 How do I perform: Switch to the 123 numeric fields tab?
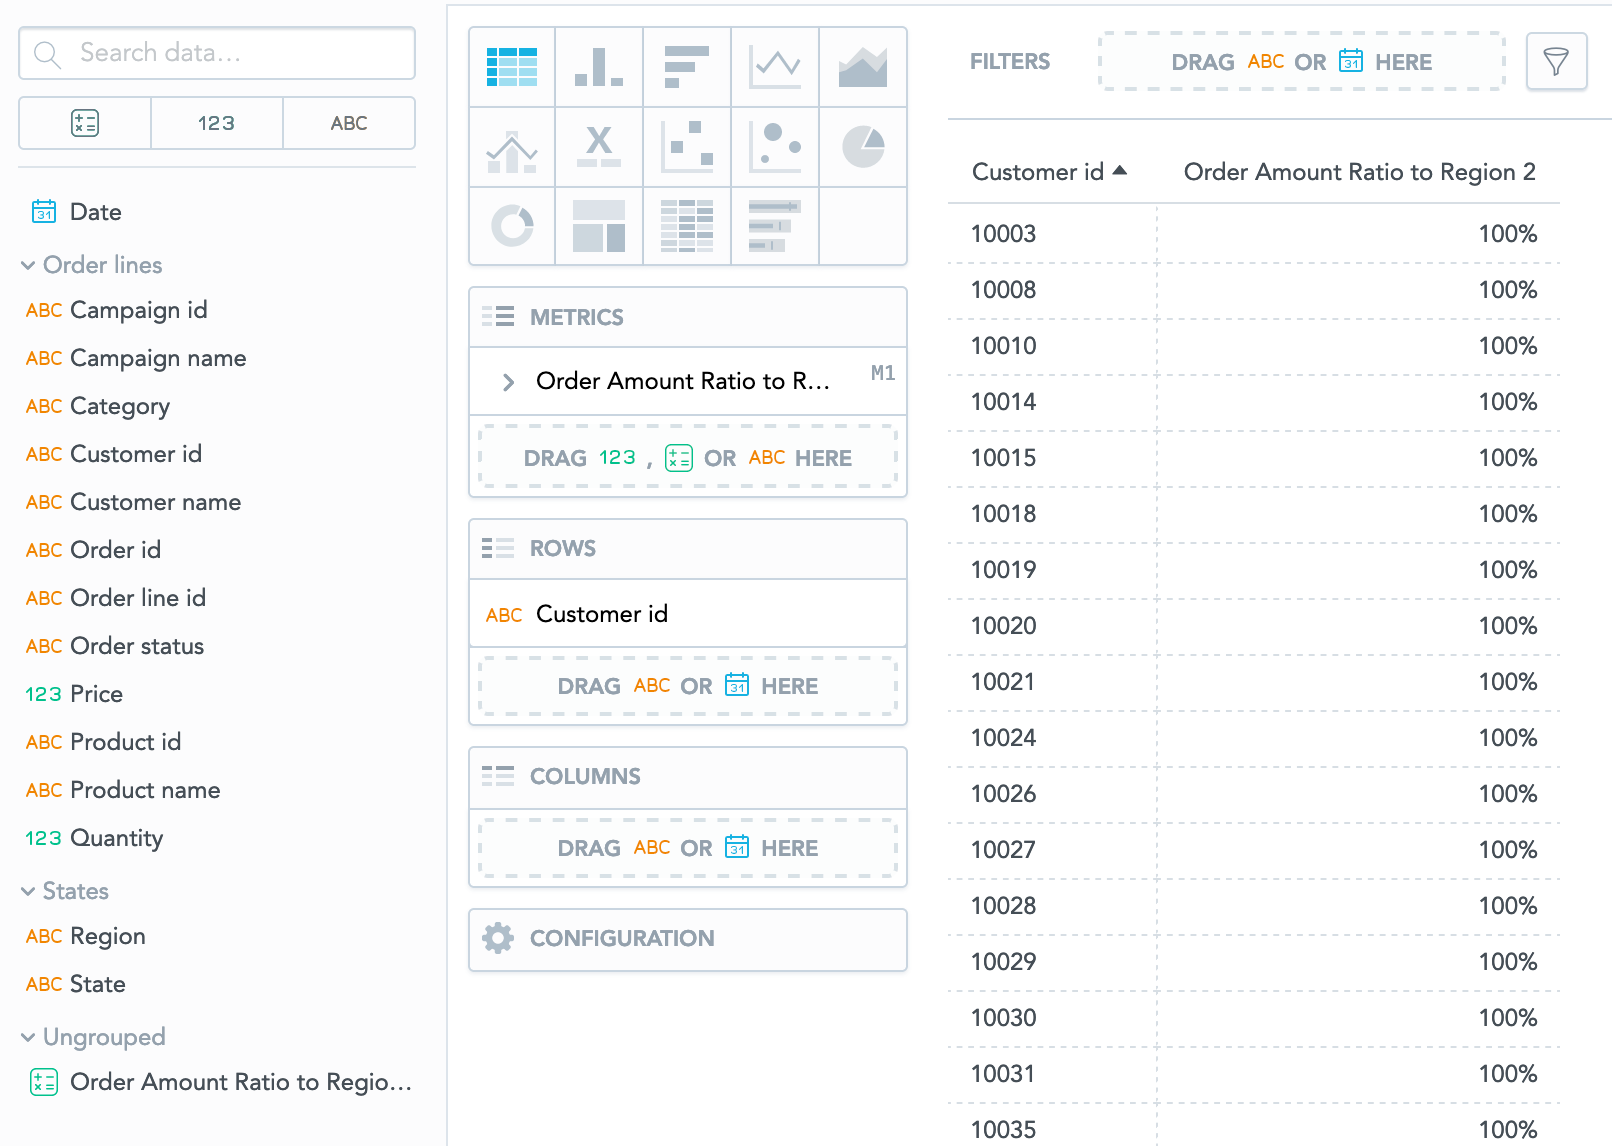[216, 122]
